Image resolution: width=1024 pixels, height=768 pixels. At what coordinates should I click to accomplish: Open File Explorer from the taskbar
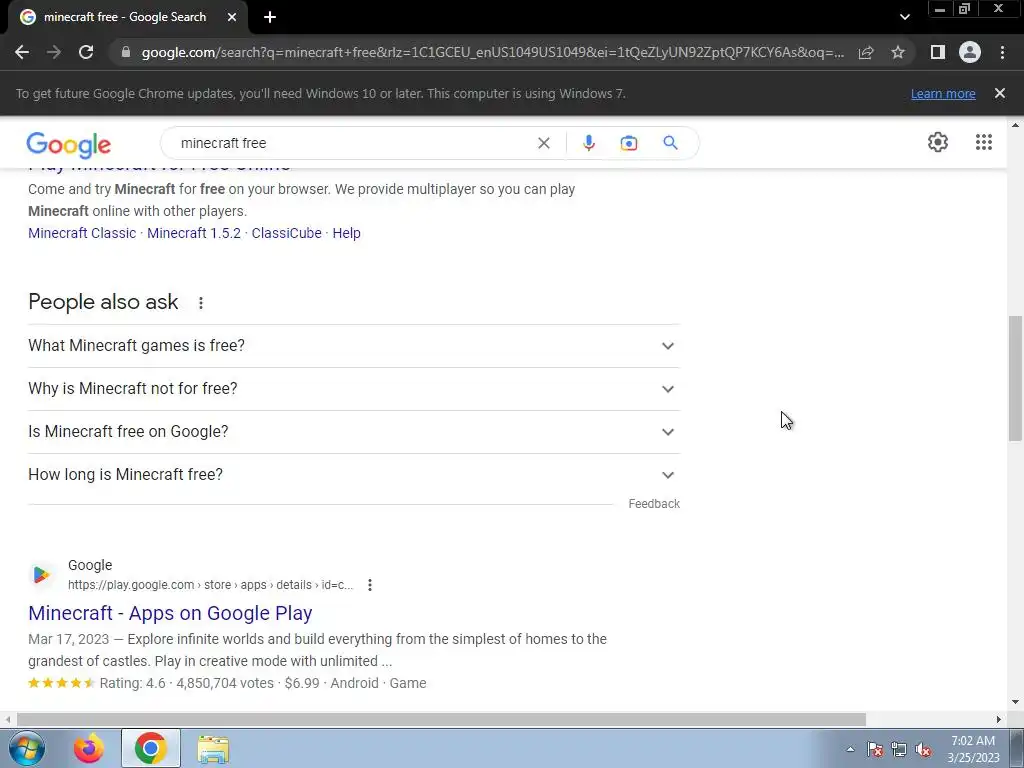(214, 748)
